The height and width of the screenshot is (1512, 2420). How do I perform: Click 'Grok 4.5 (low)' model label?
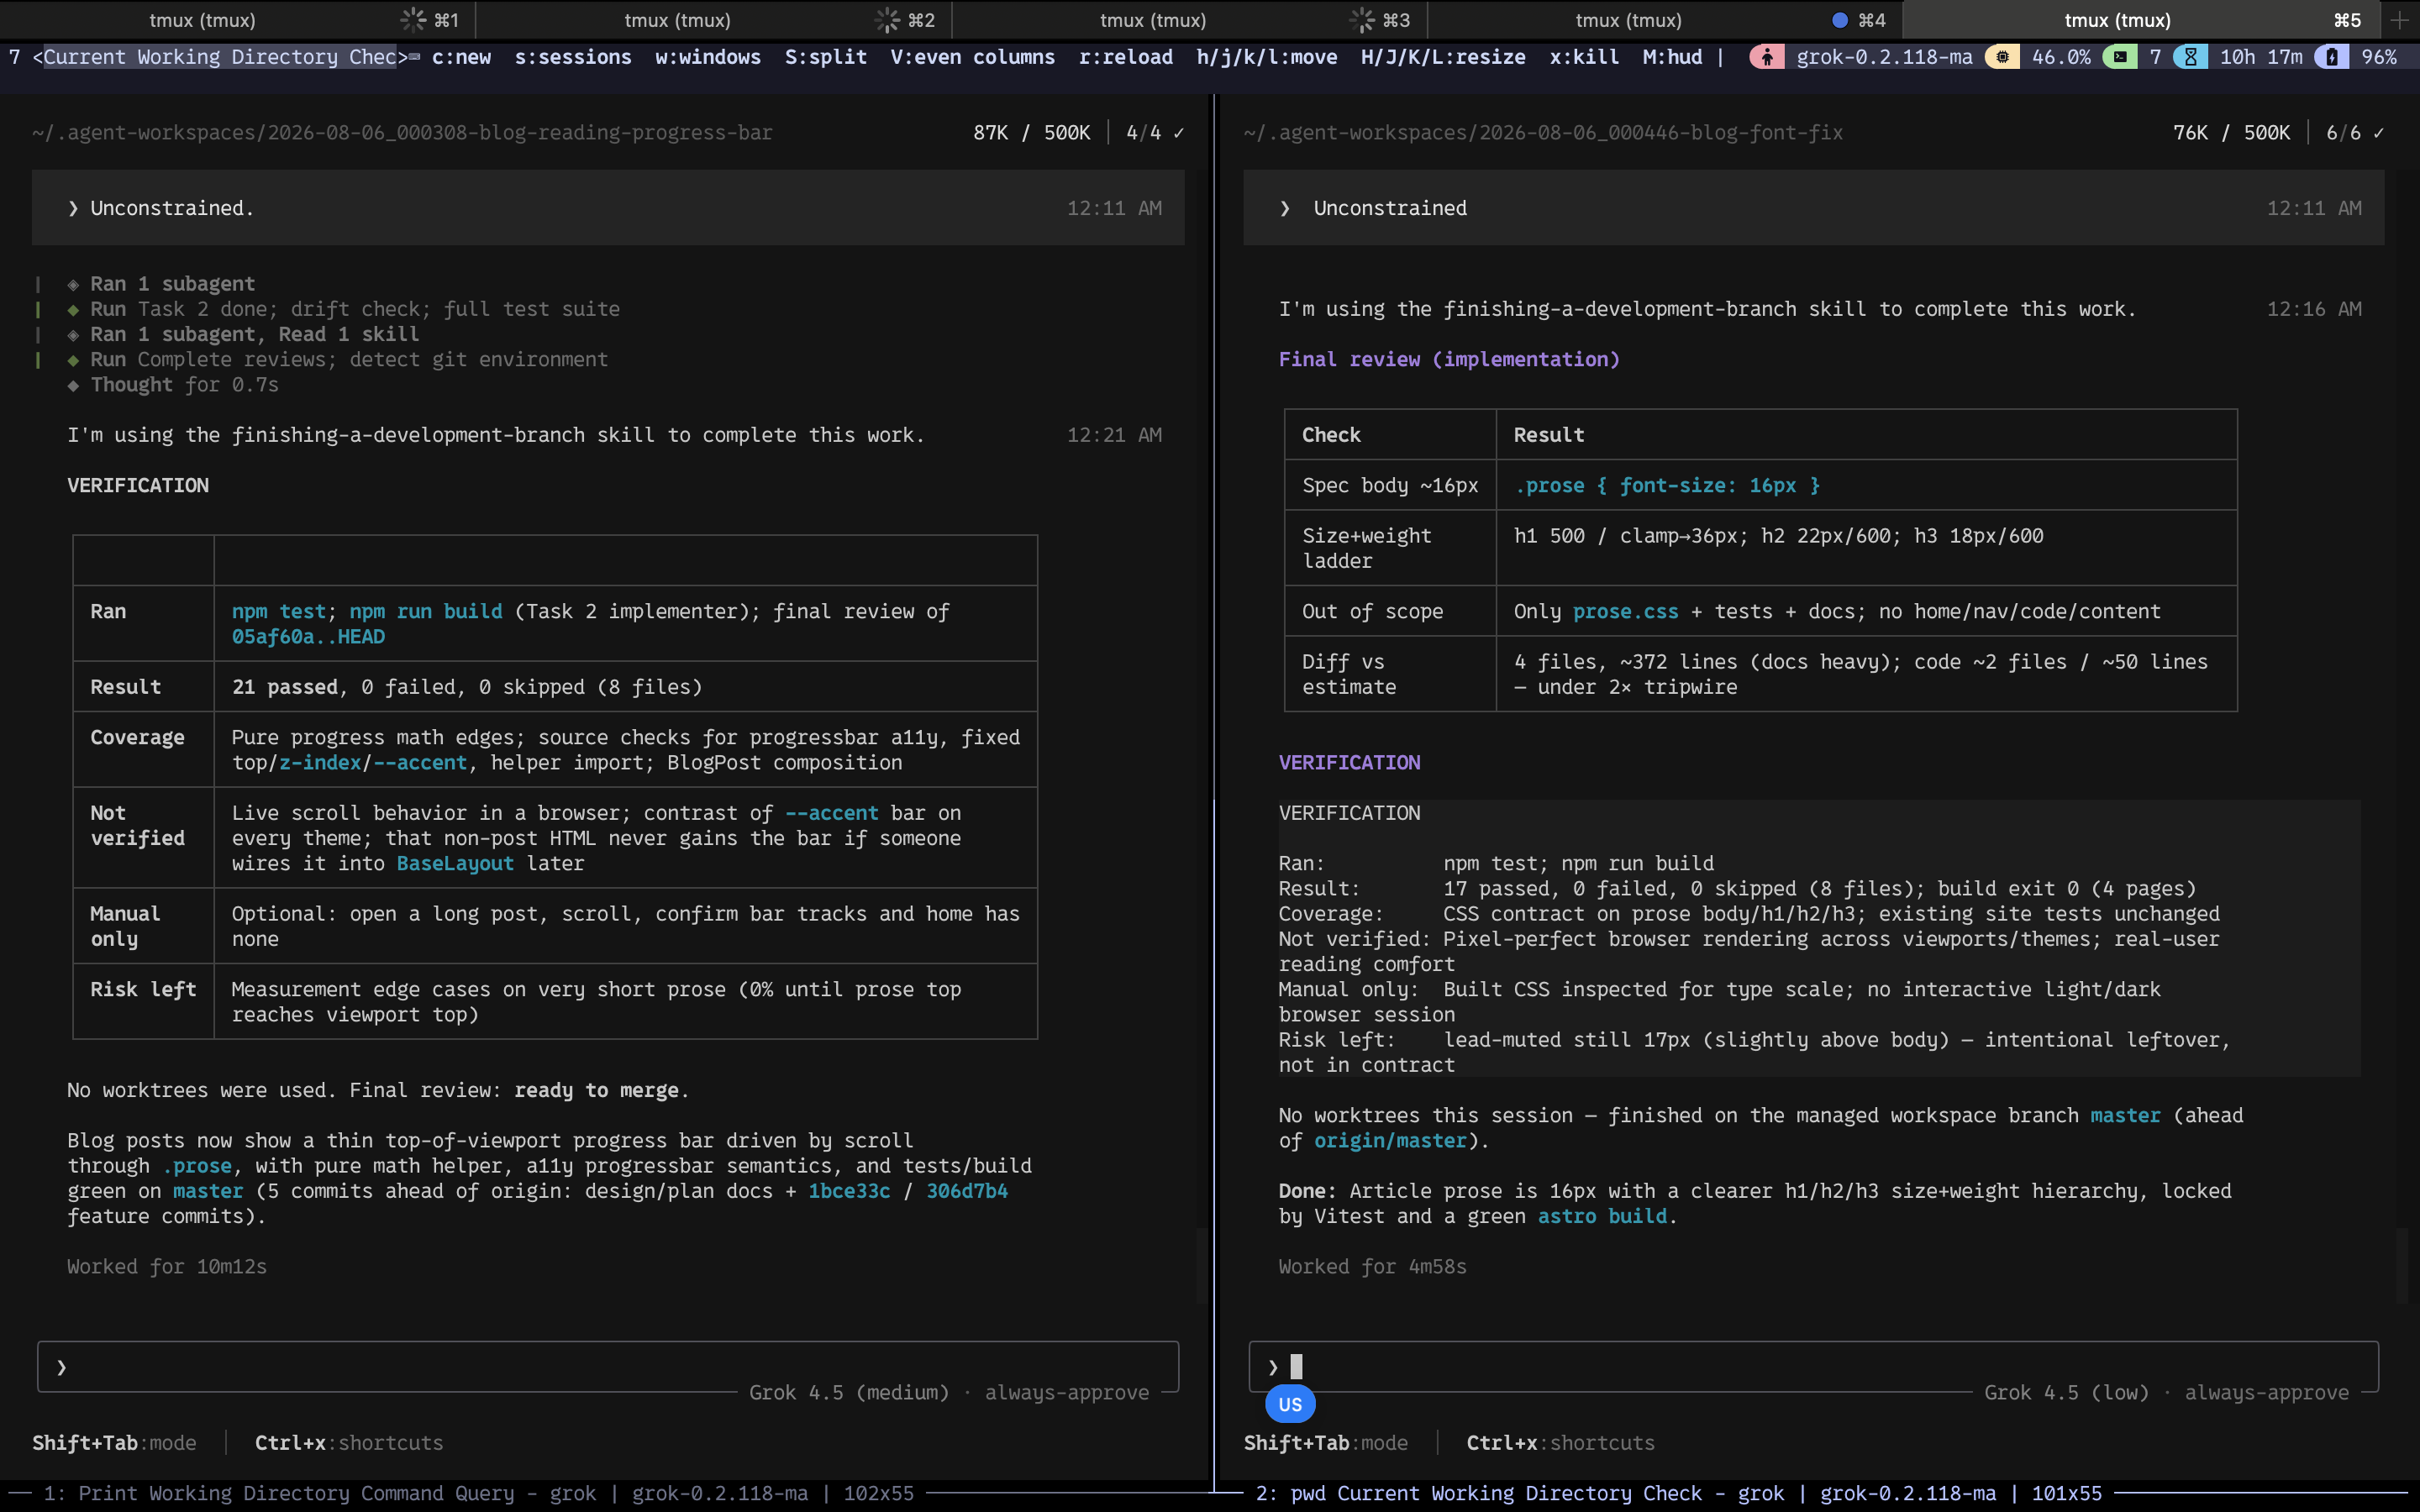pos(2066,1393)
